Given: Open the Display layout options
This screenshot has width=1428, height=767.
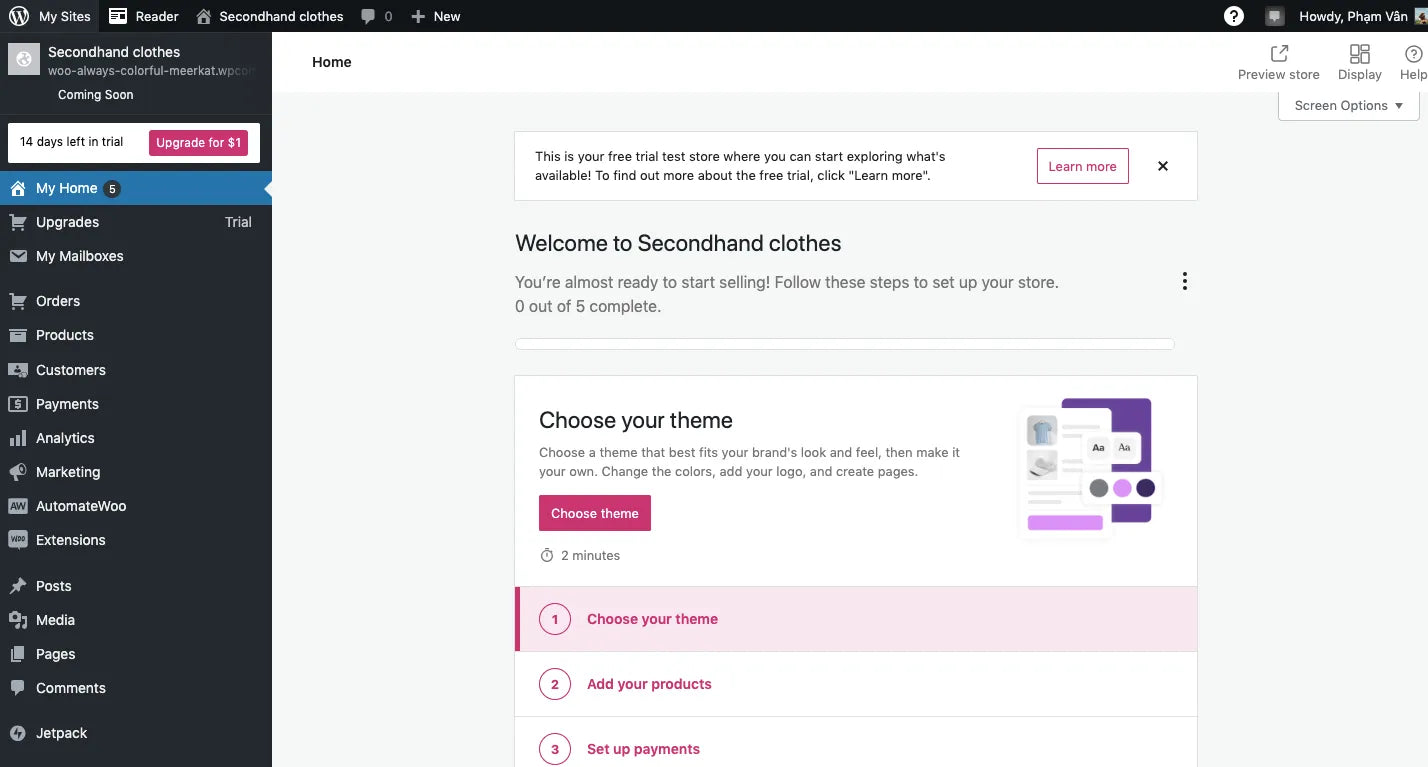Looking at the screenshot, I should (1359, 62).
